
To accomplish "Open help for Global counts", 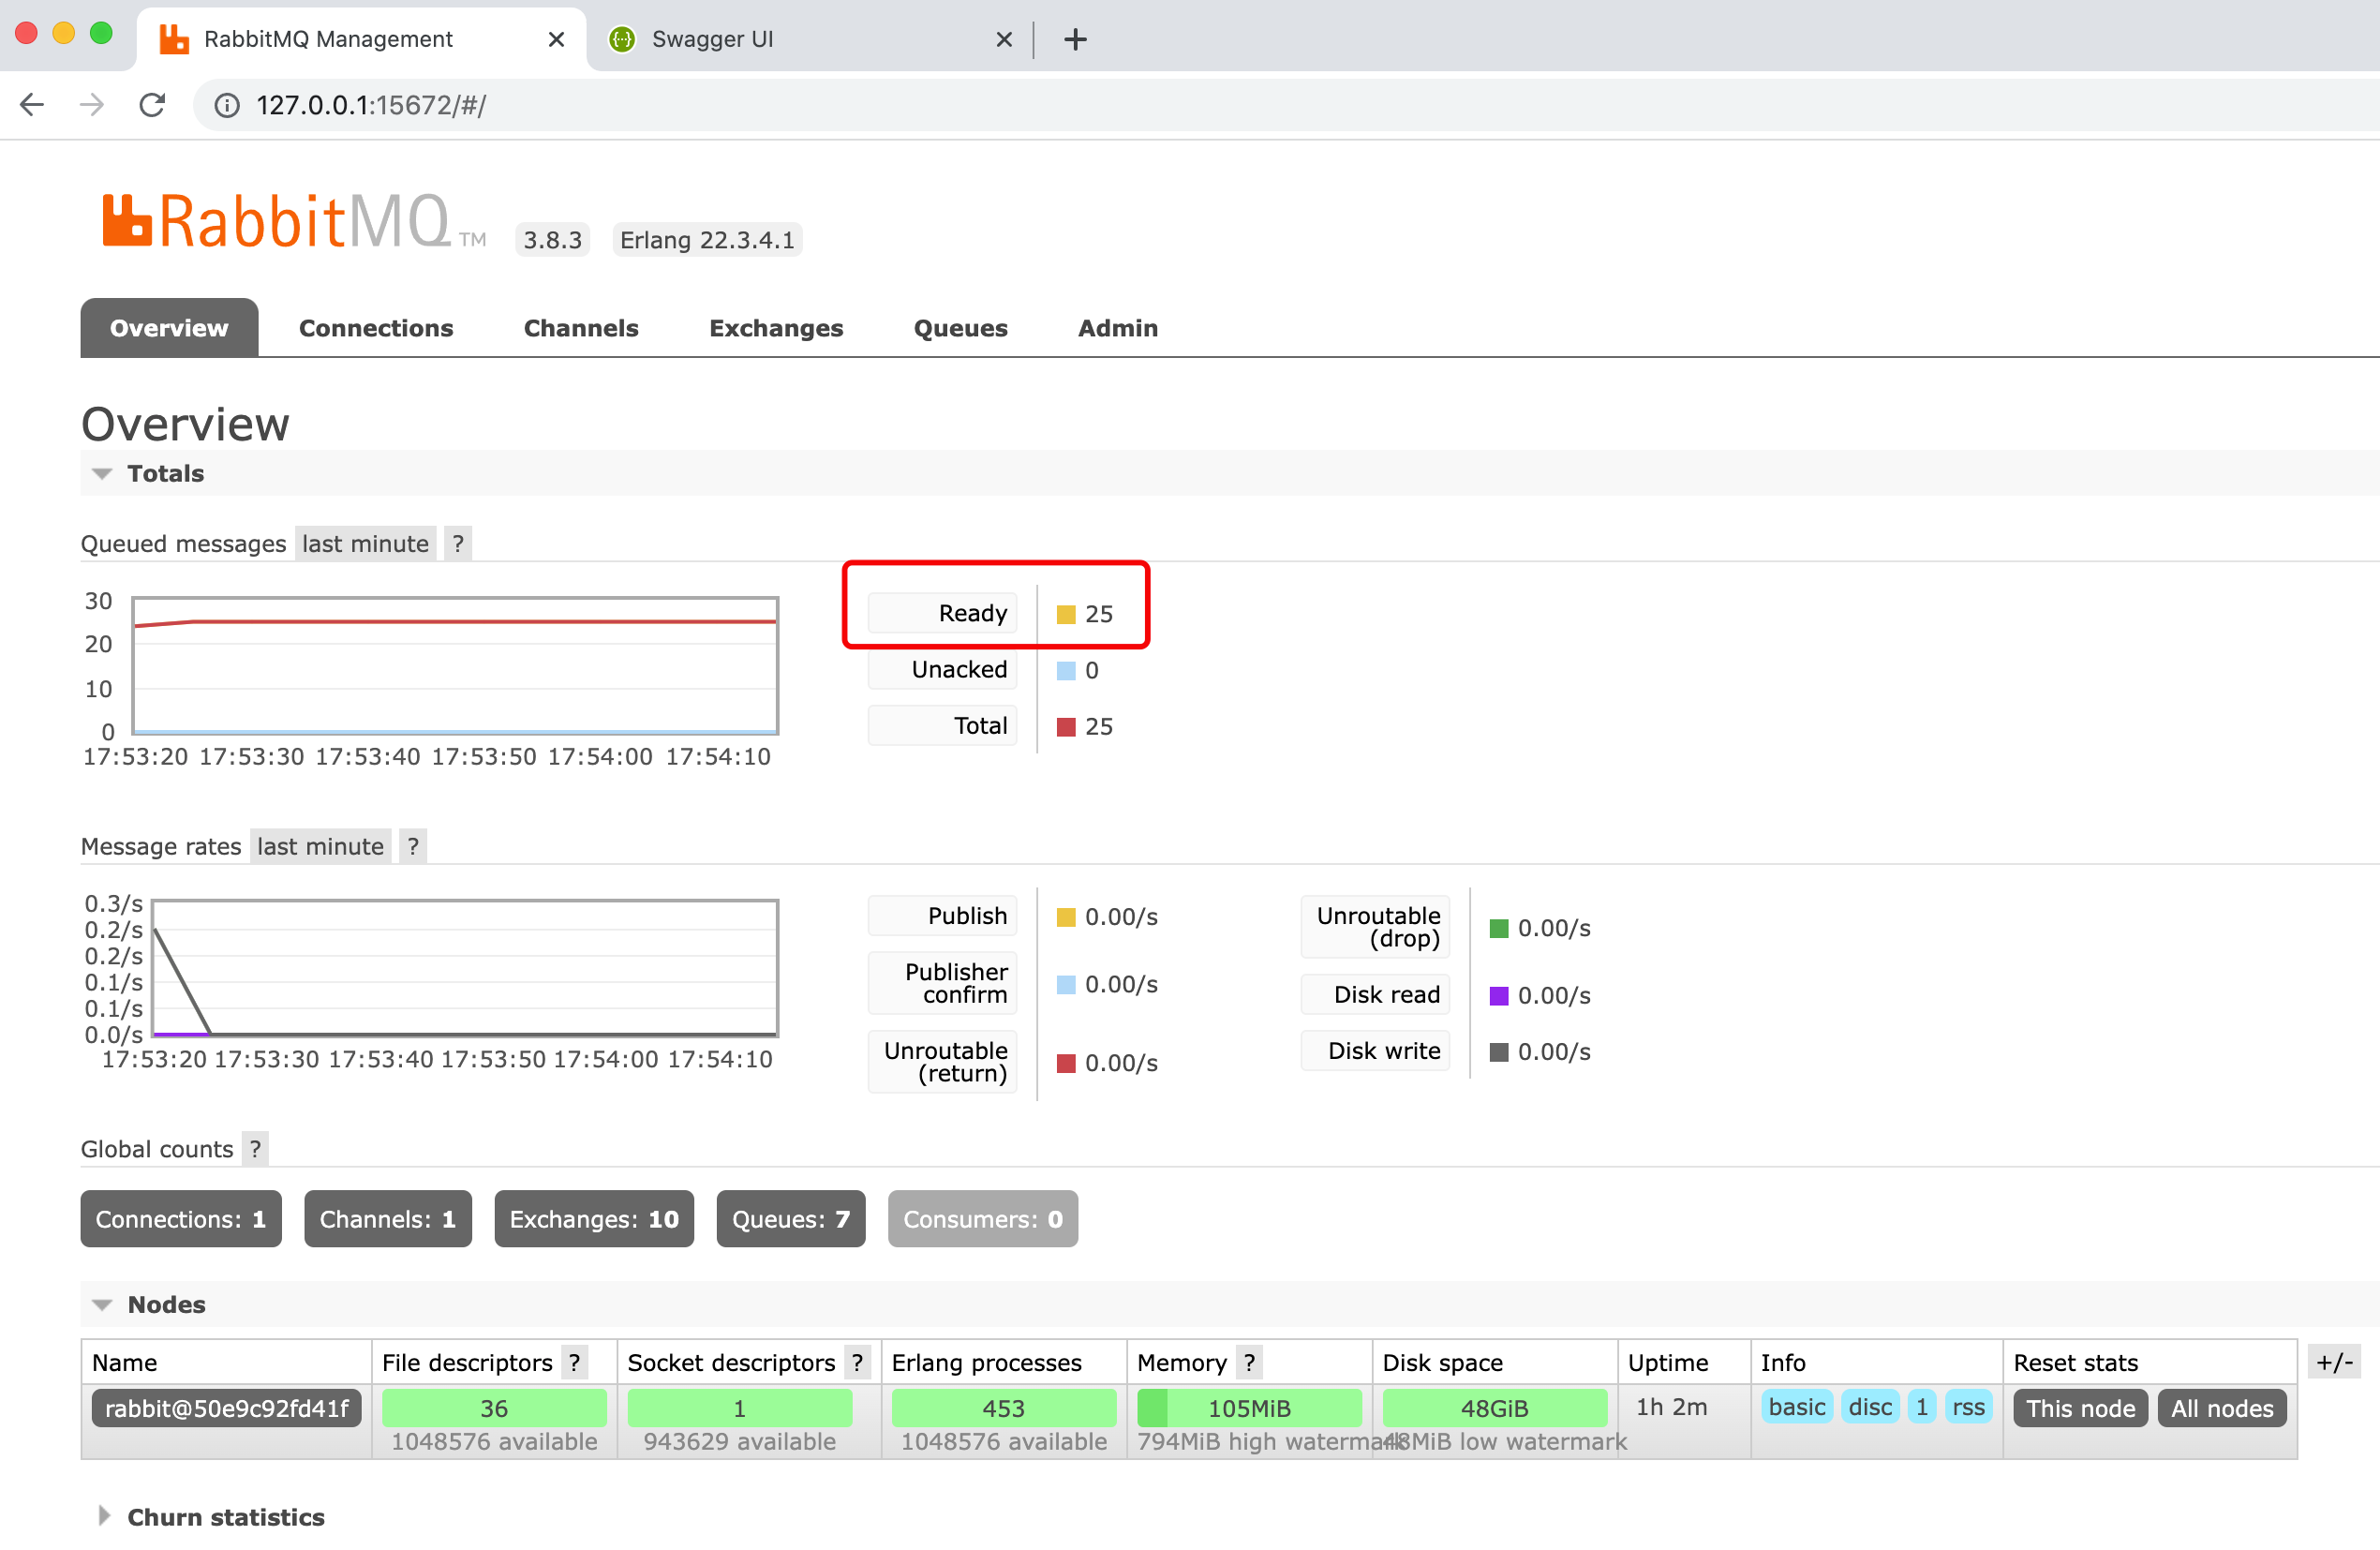I will (255, 1149).
